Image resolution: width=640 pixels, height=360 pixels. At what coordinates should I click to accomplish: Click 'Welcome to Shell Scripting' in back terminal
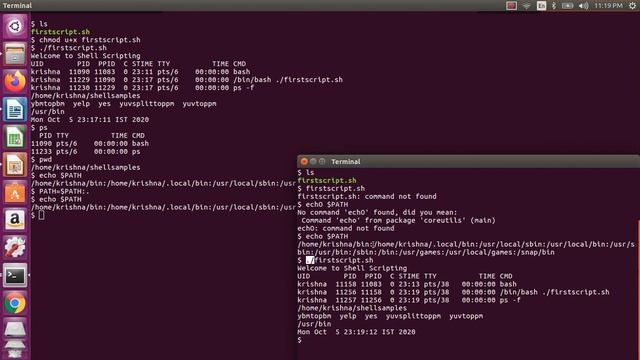86,56
